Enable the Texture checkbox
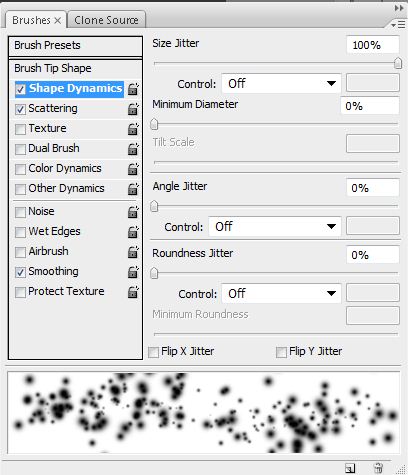This screenshot has height=475, width=408. point(20,129)
